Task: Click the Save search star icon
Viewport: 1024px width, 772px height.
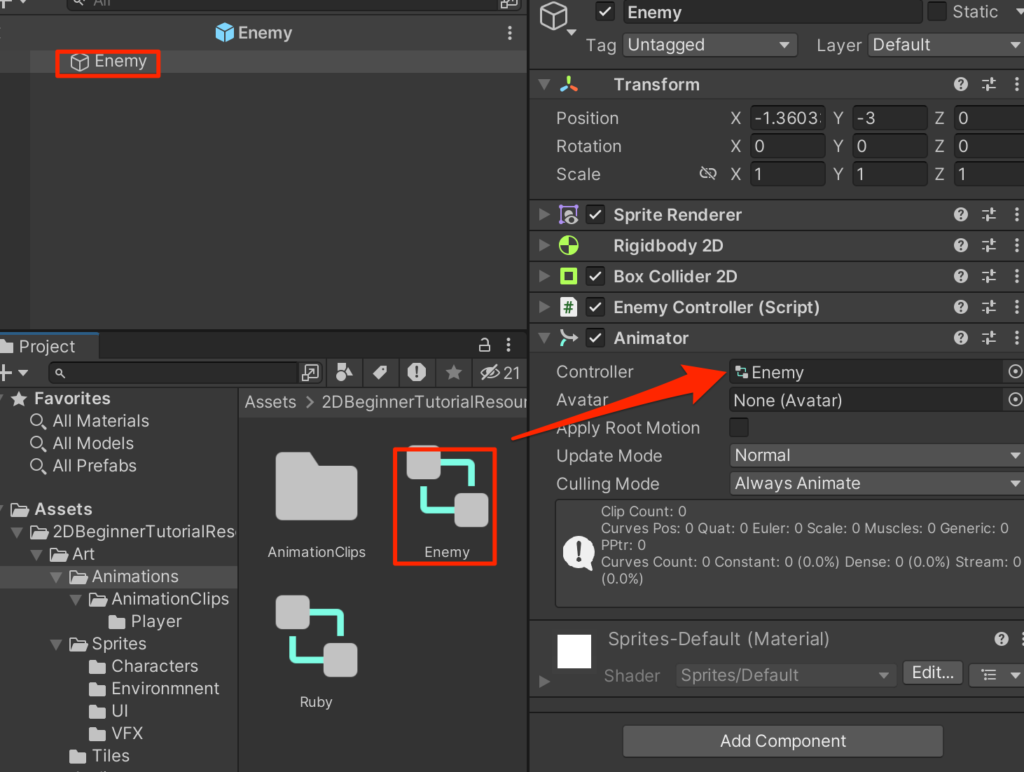Action: coord(453,372)
